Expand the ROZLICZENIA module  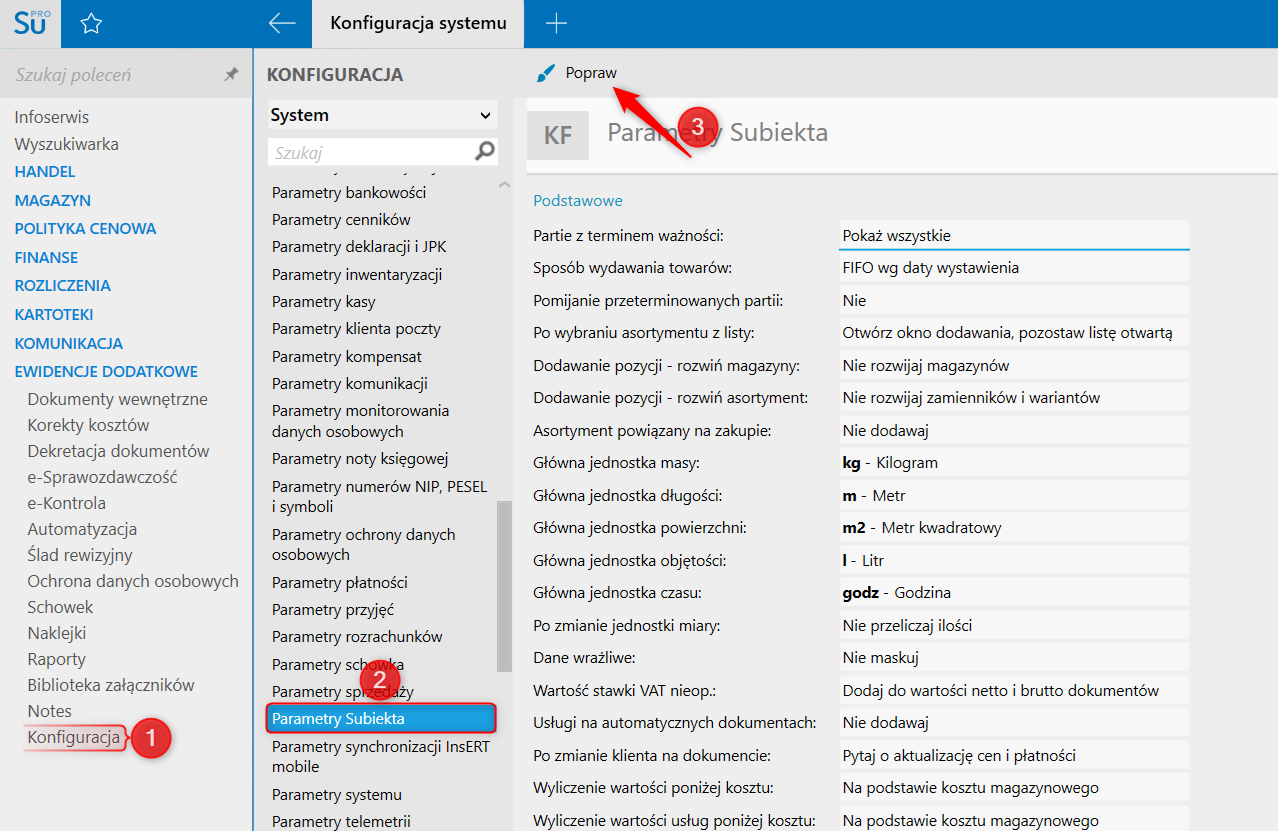[62, 286]
